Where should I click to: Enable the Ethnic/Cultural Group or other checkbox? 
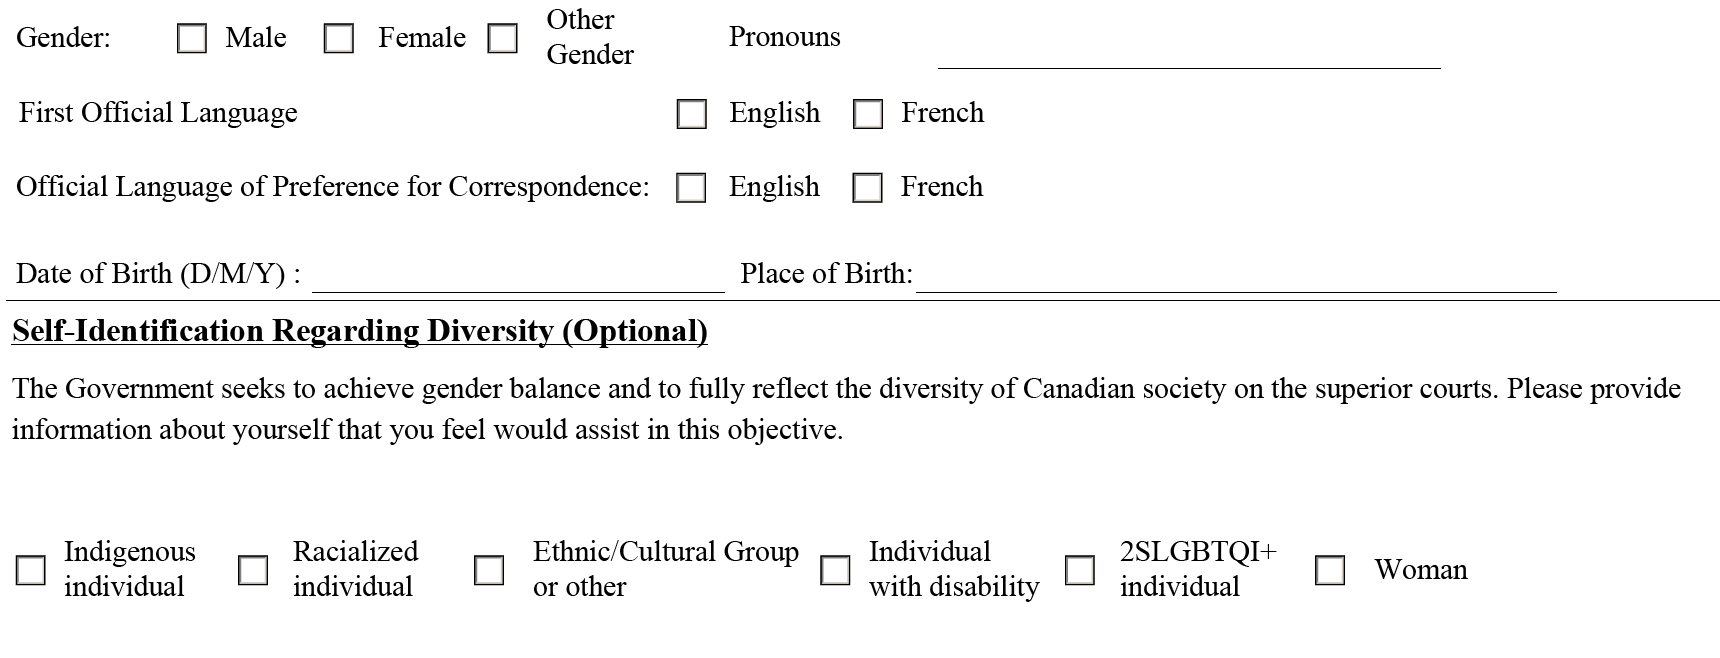pyautogui.click(x=489, y=570)
